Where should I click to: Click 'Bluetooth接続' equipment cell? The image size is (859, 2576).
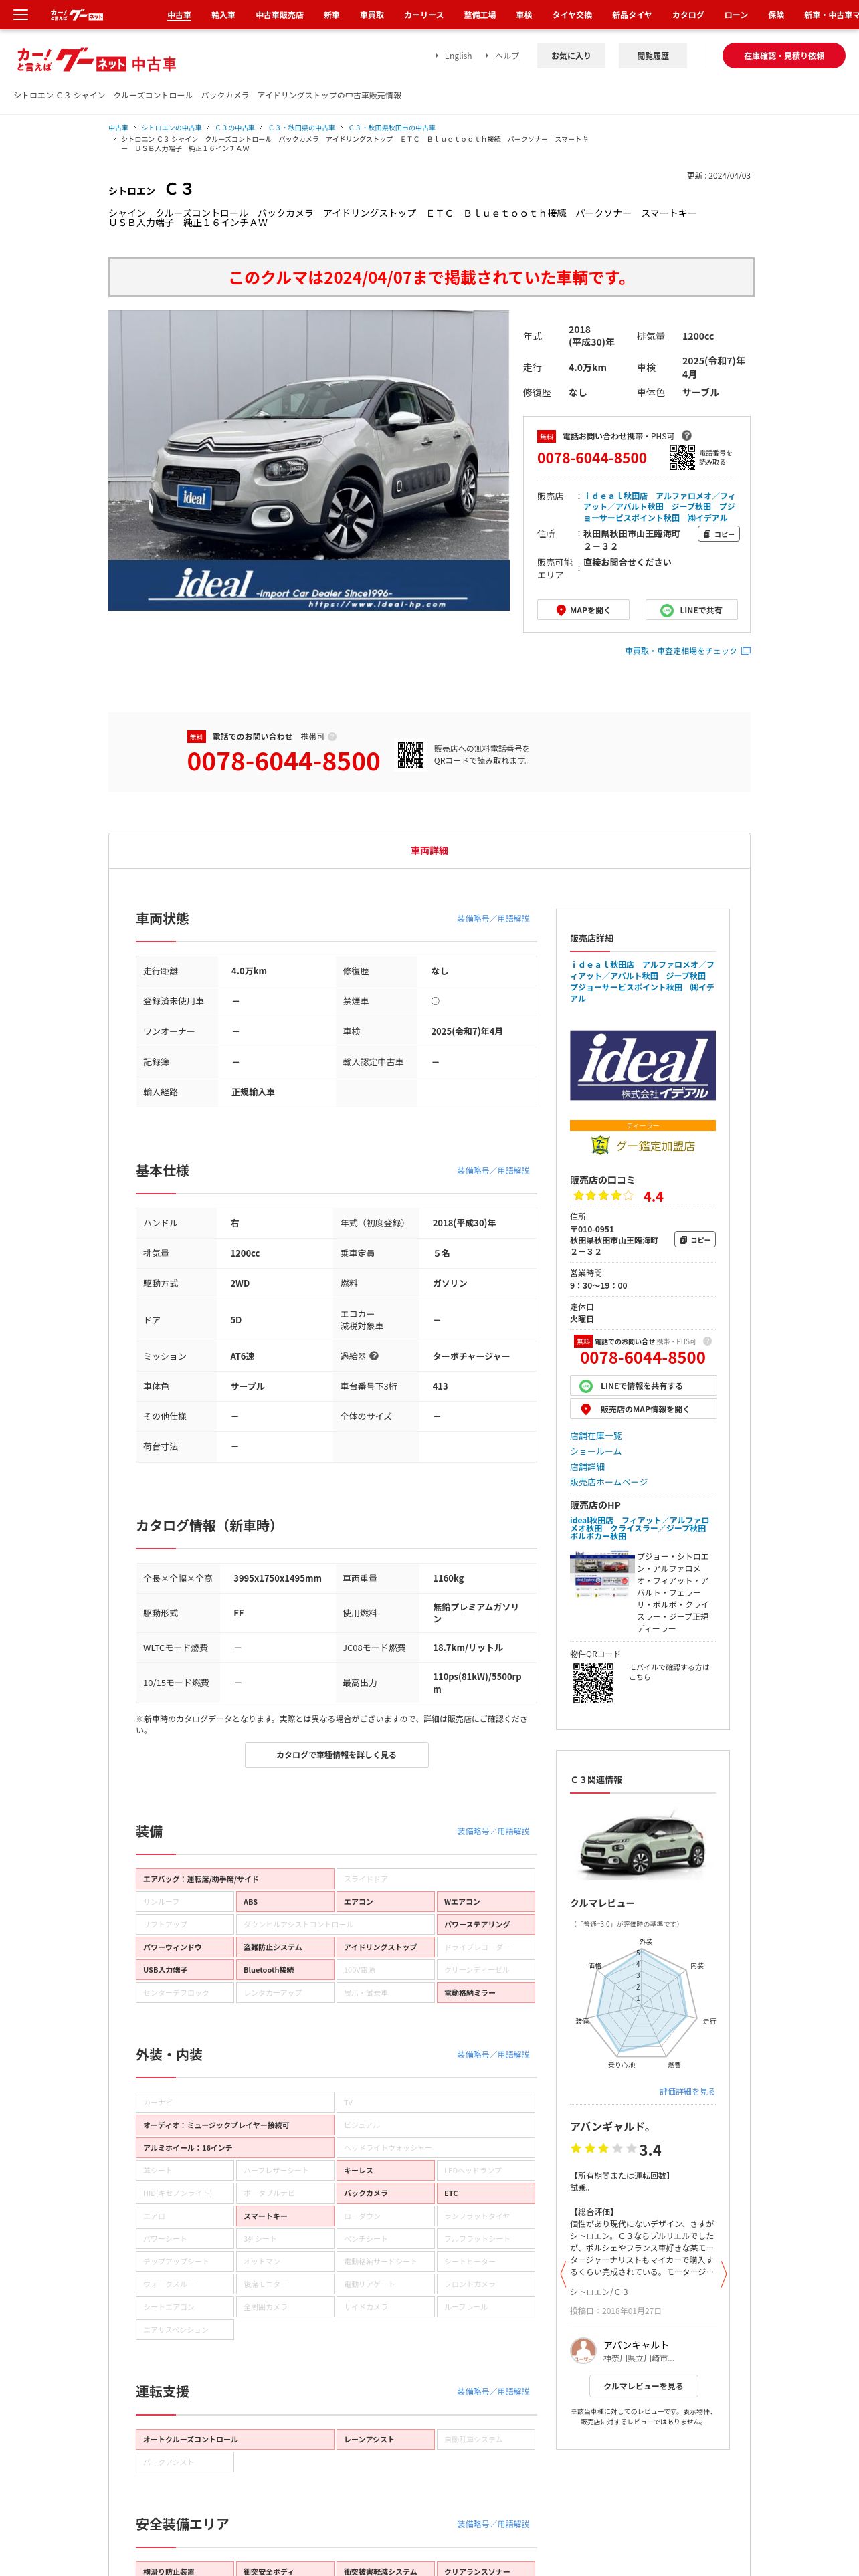285,1970
